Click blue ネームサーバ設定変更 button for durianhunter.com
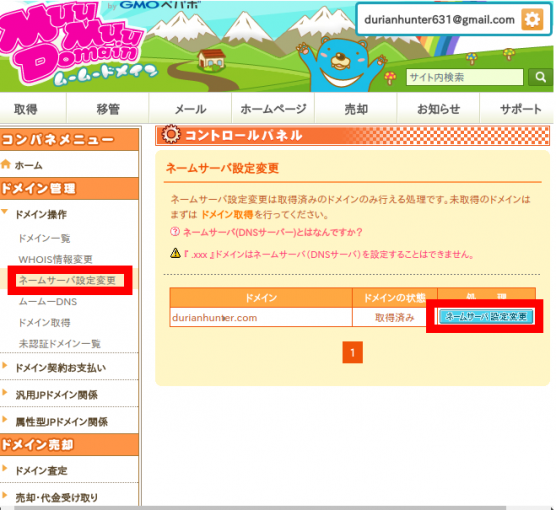Viewport: 556px width, 510px height. pyautogui.click(x=486, y=316)
